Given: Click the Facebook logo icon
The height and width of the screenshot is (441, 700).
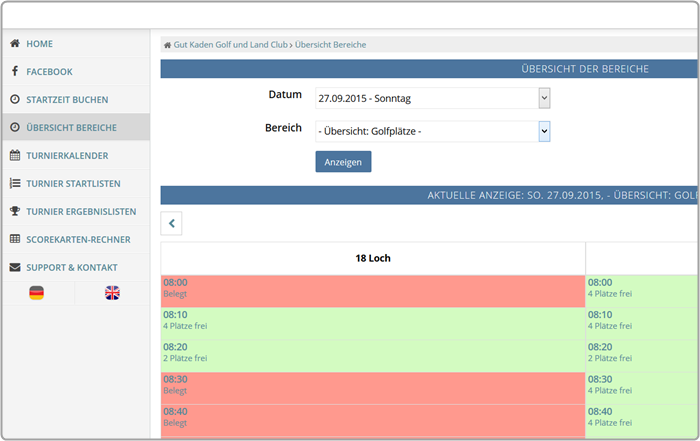Looking at the screenshot, I should tap(15, 72).
